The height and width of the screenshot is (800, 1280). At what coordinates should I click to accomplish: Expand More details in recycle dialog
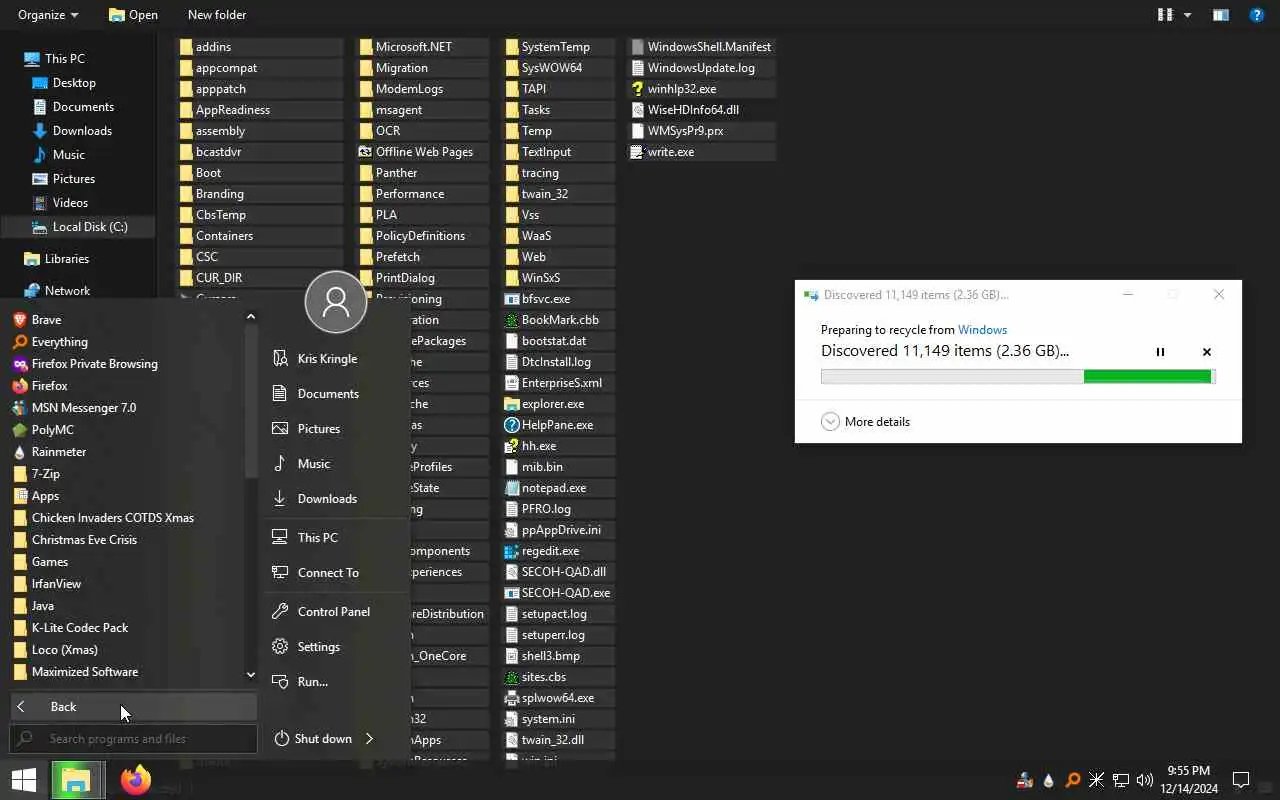(x=866, y=422)
